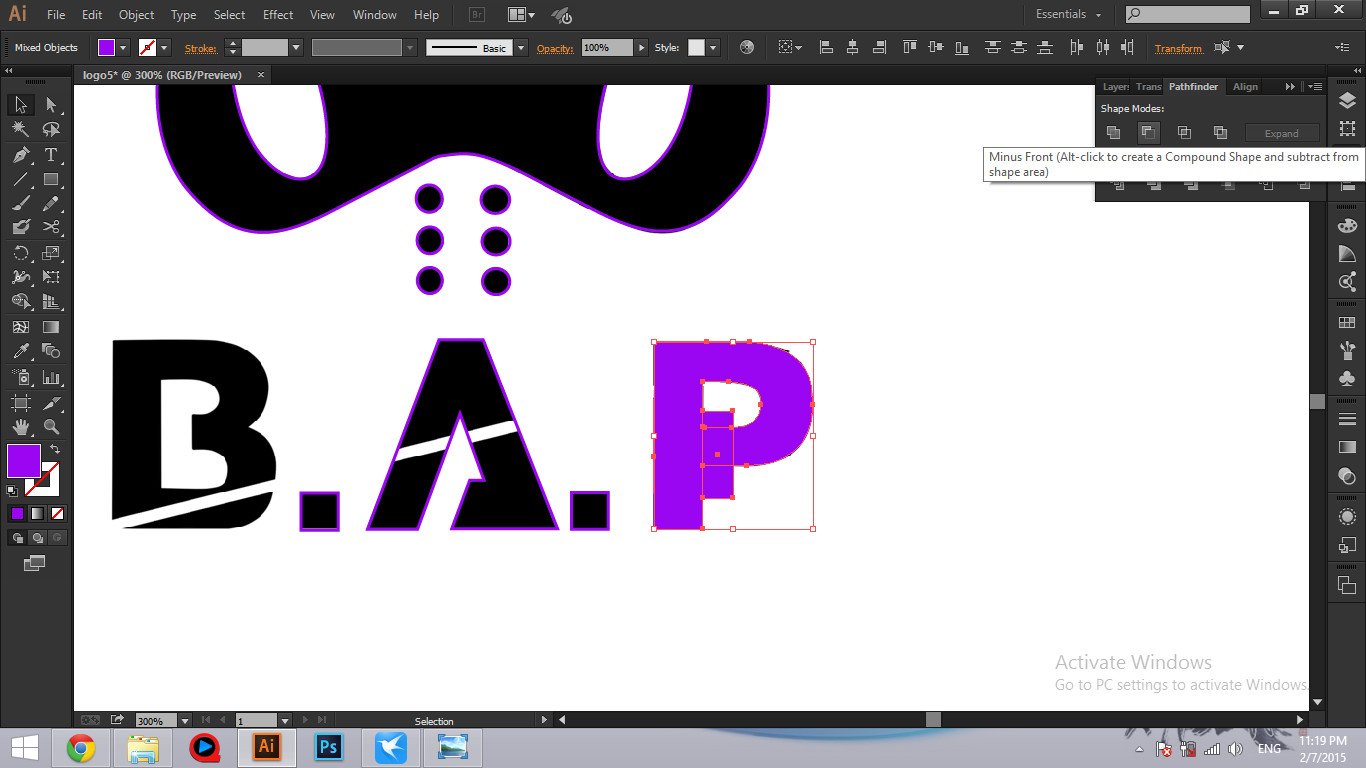Enable Draw Behind mode
The height and width of the screenshot is (768, 1366).
37,537
